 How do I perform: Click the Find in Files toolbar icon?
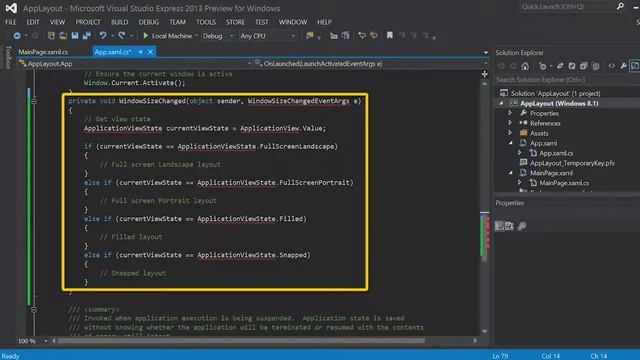(x=310, y=36)
